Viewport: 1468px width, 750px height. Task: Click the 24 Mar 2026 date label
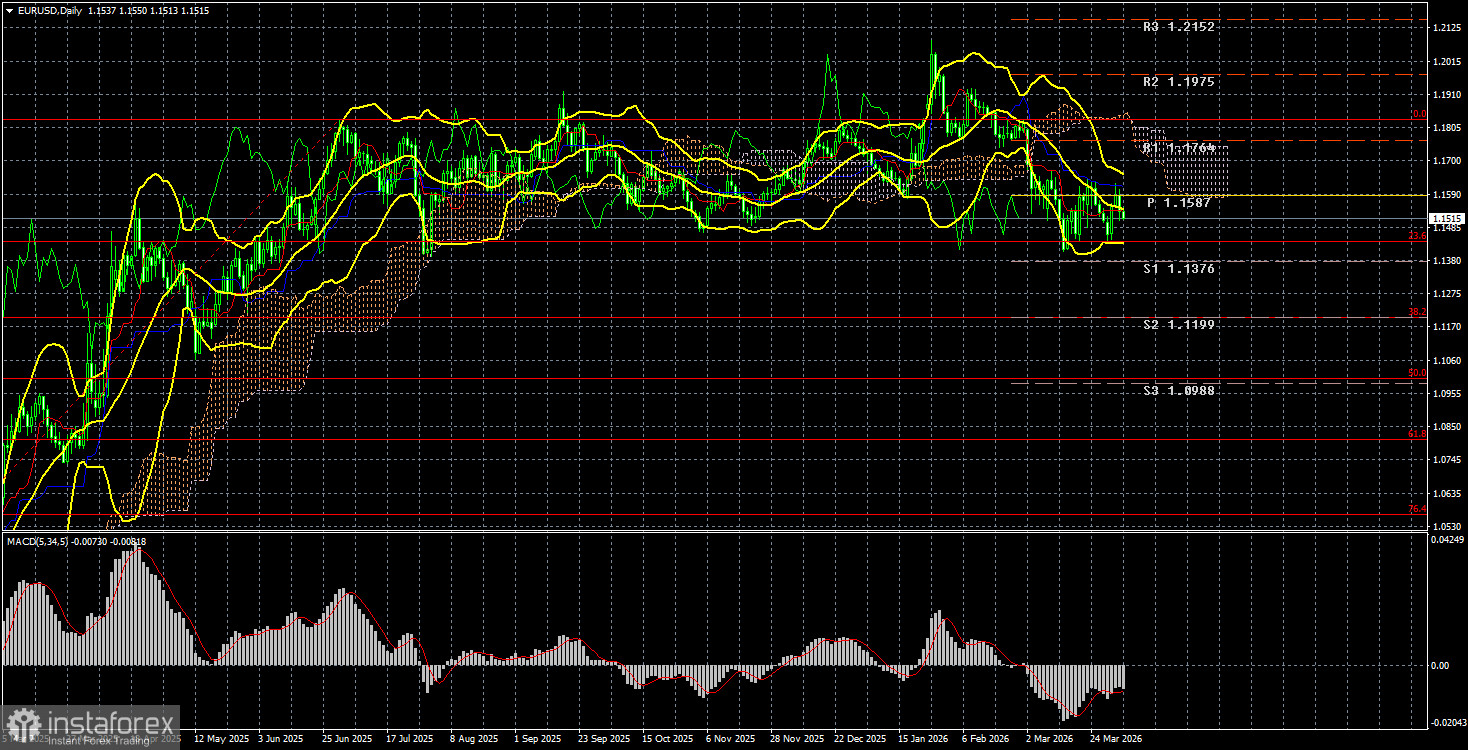(x=1116, y=739)
